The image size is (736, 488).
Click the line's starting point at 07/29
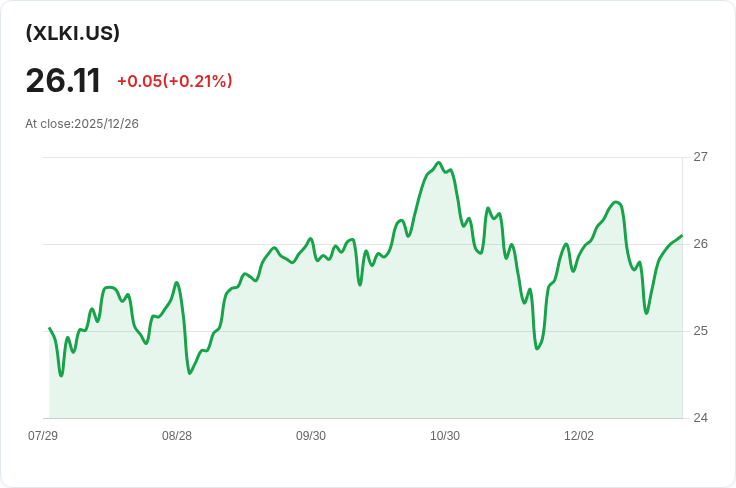pyautogui.click(x=50, y=328)
